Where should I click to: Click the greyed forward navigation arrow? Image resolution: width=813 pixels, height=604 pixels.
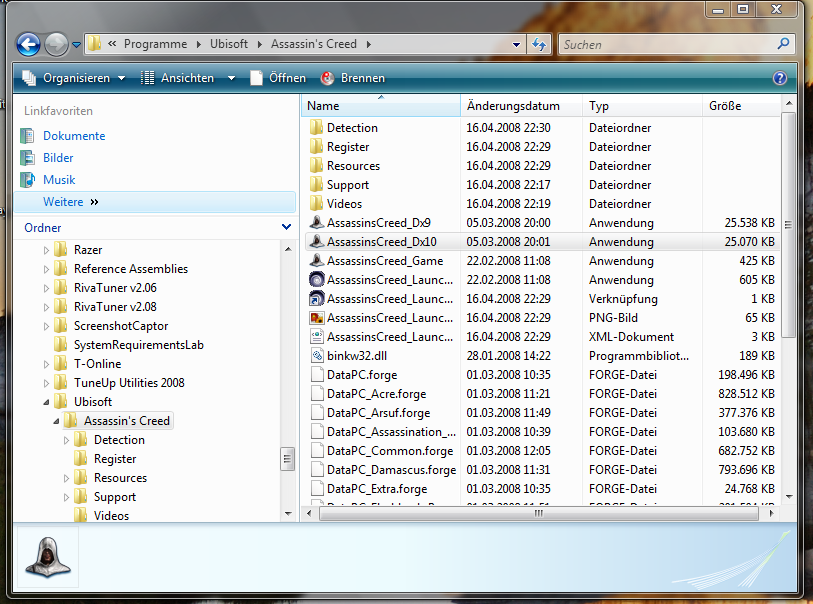point(56,45)
